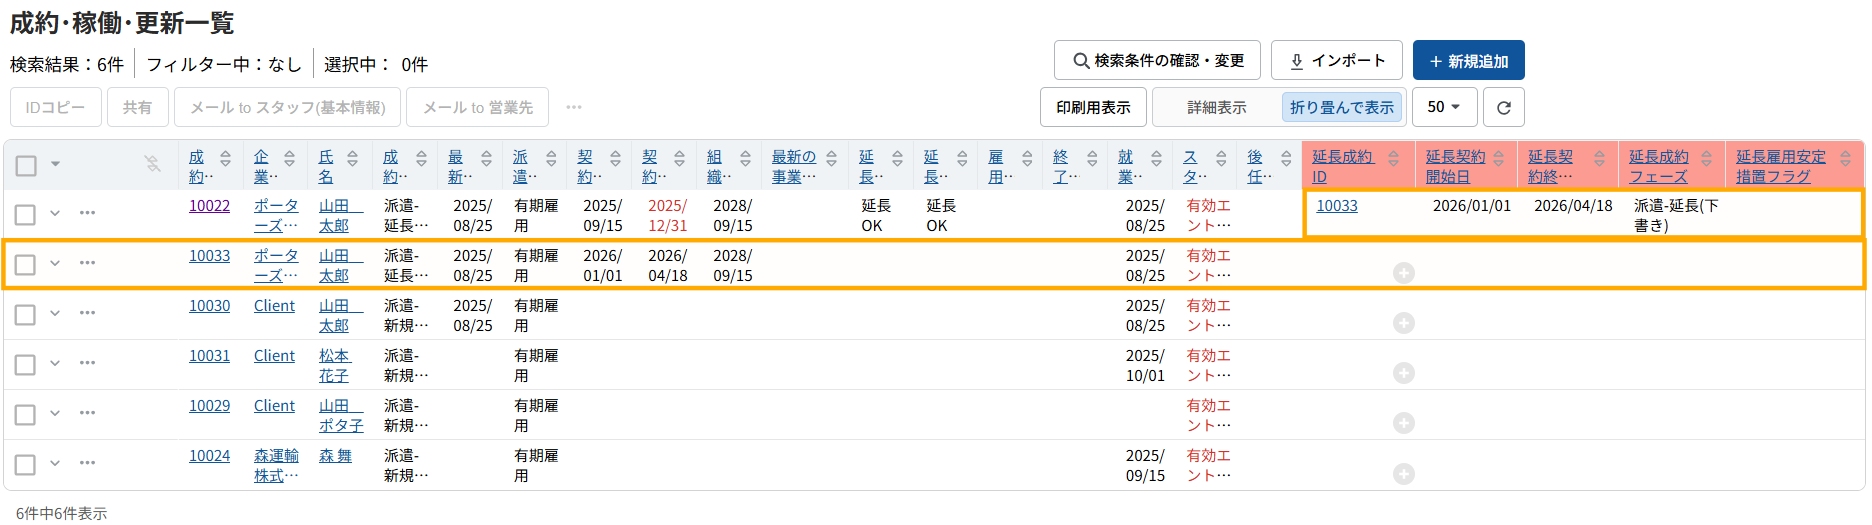Click the three-dot menu beside toolbar buttons
Image resolution: width=1872 pixels, height=525 pixels.
tap(574, 108)
